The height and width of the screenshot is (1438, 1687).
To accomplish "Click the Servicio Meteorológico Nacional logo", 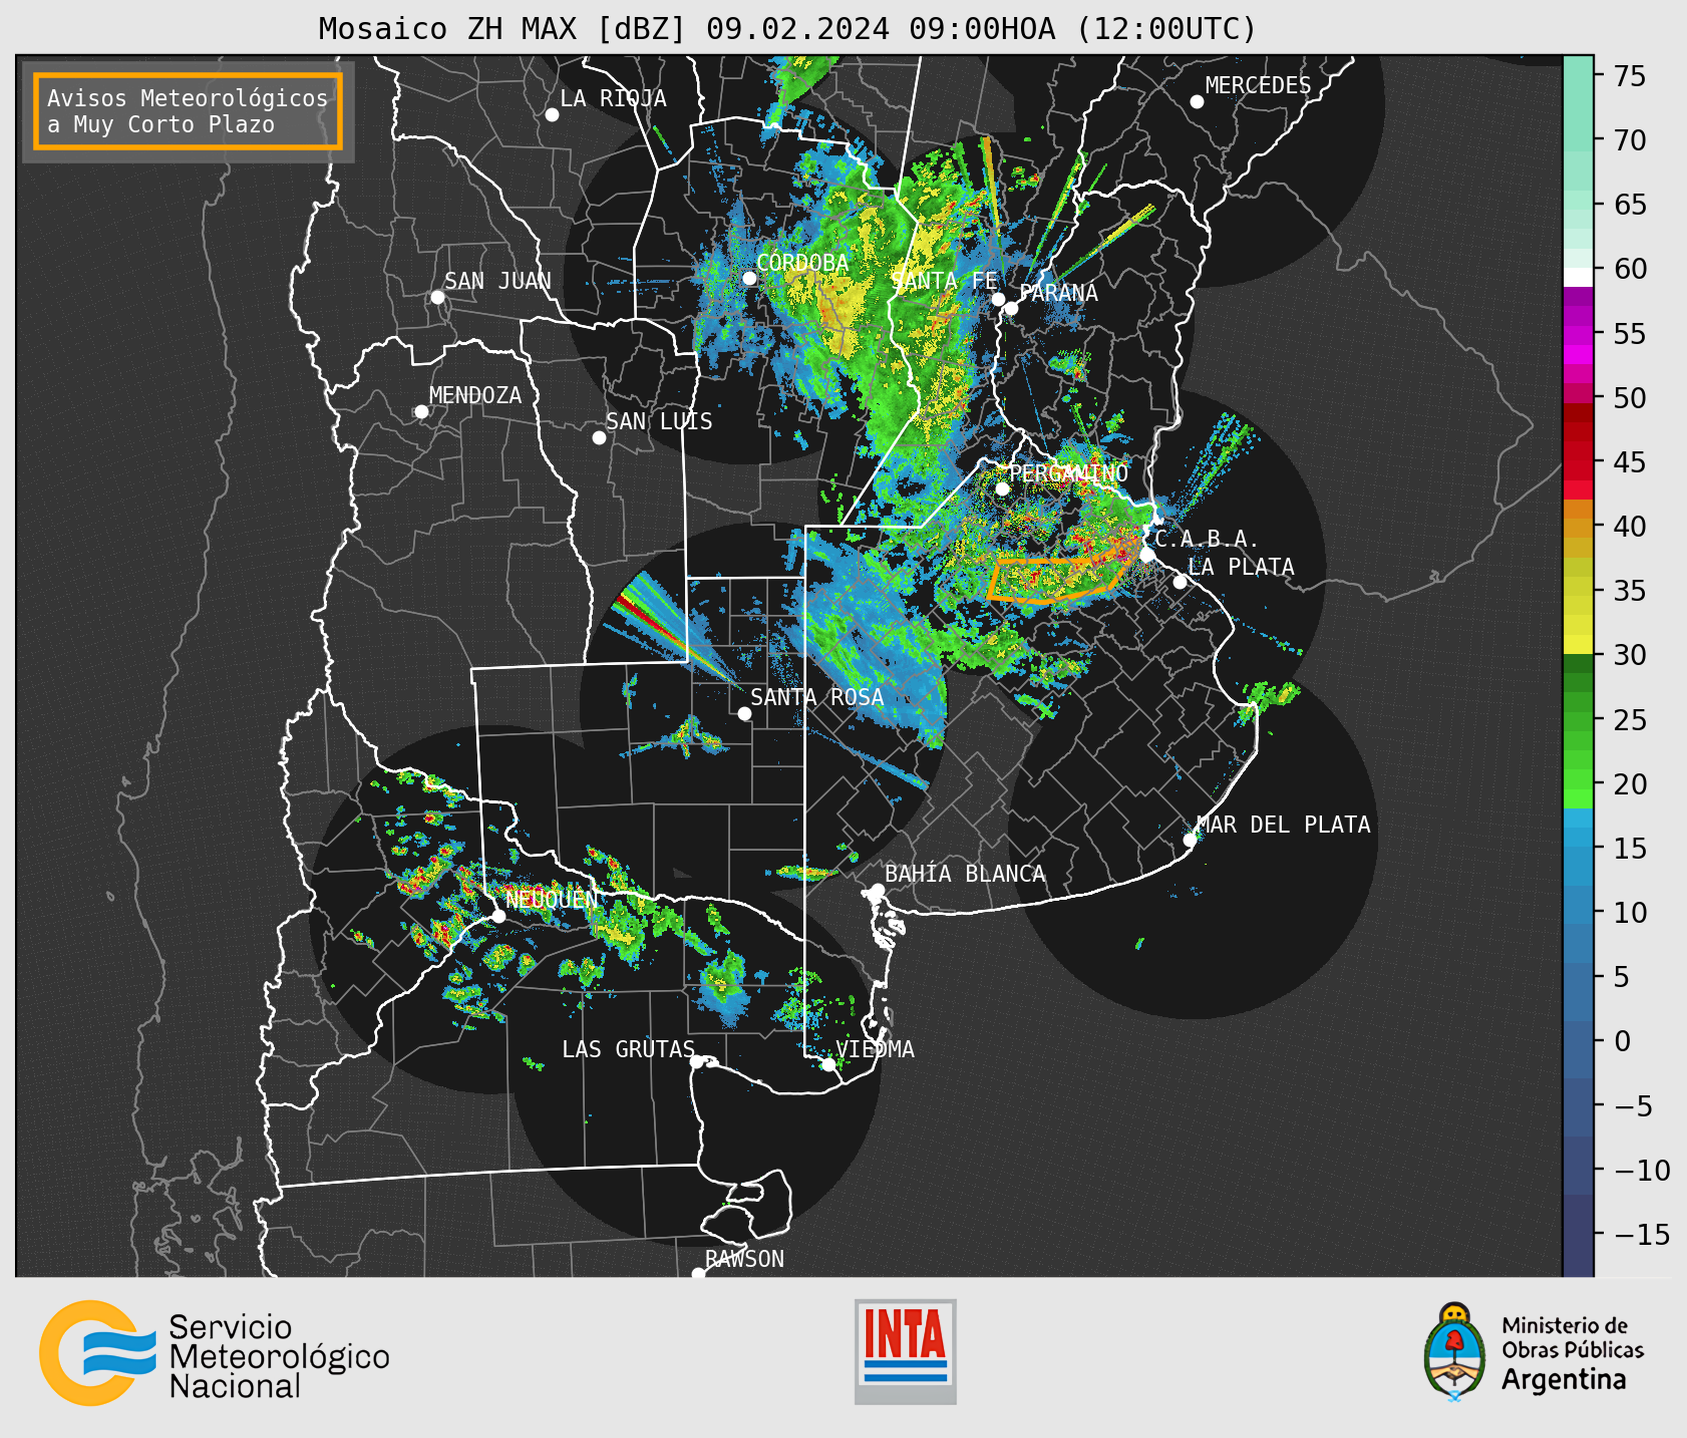I will pos(214,1353).
